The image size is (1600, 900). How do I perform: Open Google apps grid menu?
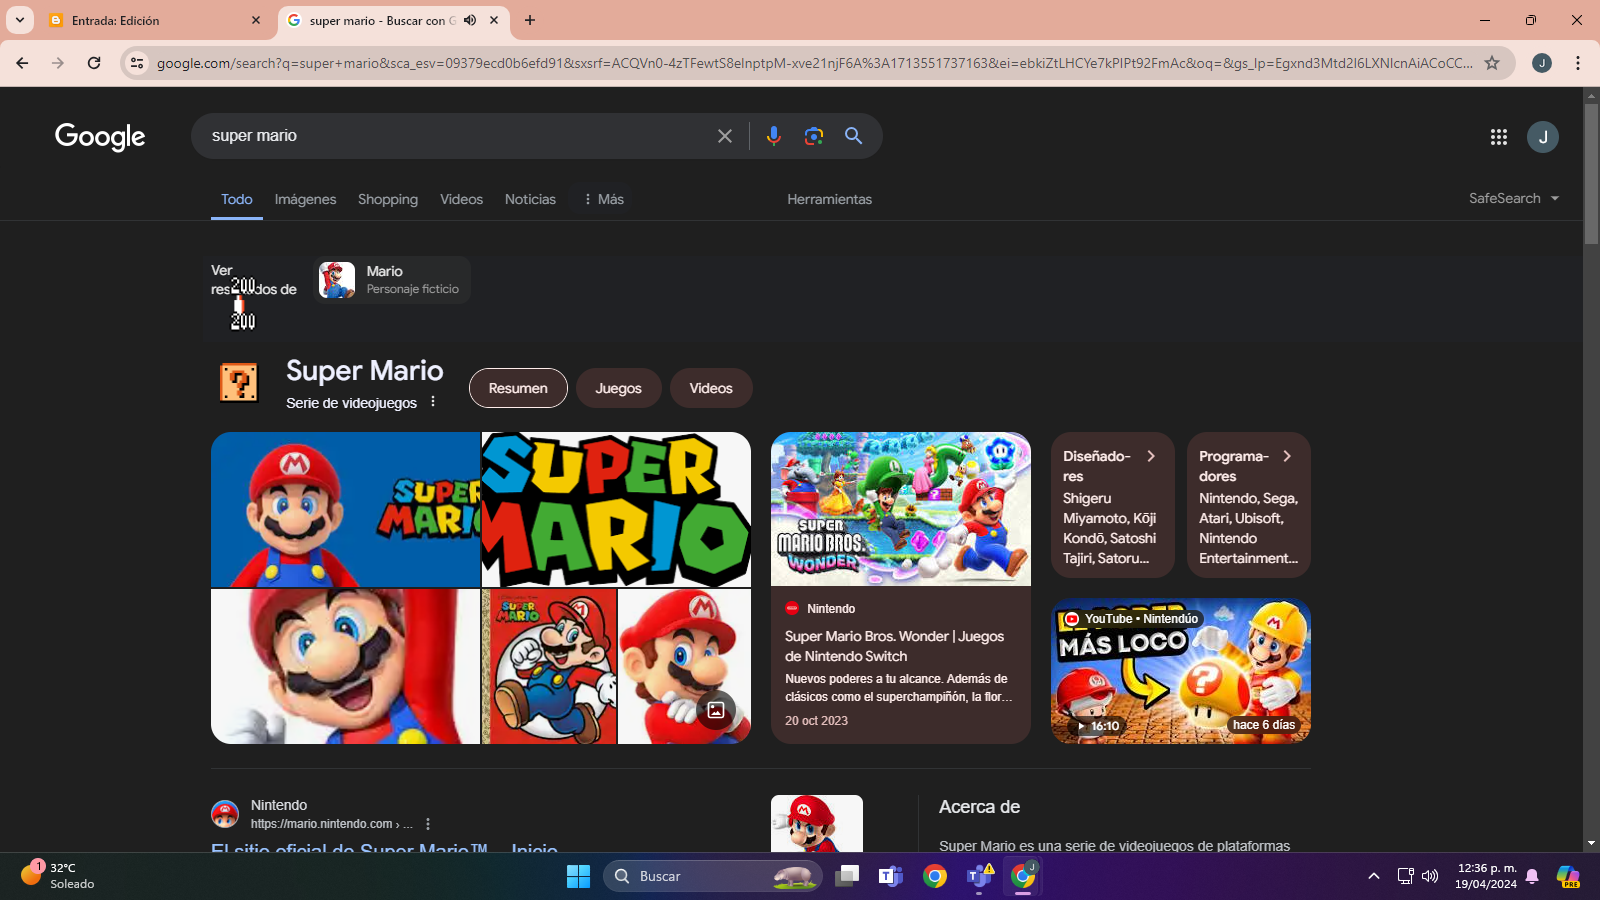1498,137
